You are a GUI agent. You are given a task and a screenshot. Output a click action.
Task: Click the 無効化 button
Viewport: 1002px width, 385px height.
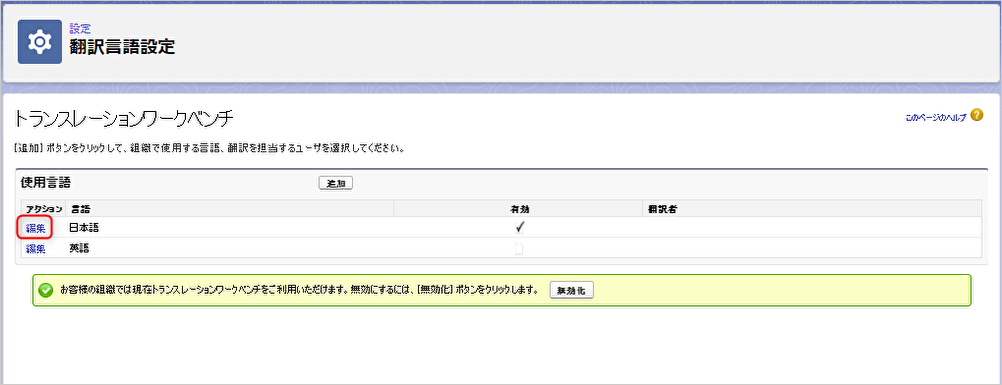pyautogui.click(x=572, y=290)
